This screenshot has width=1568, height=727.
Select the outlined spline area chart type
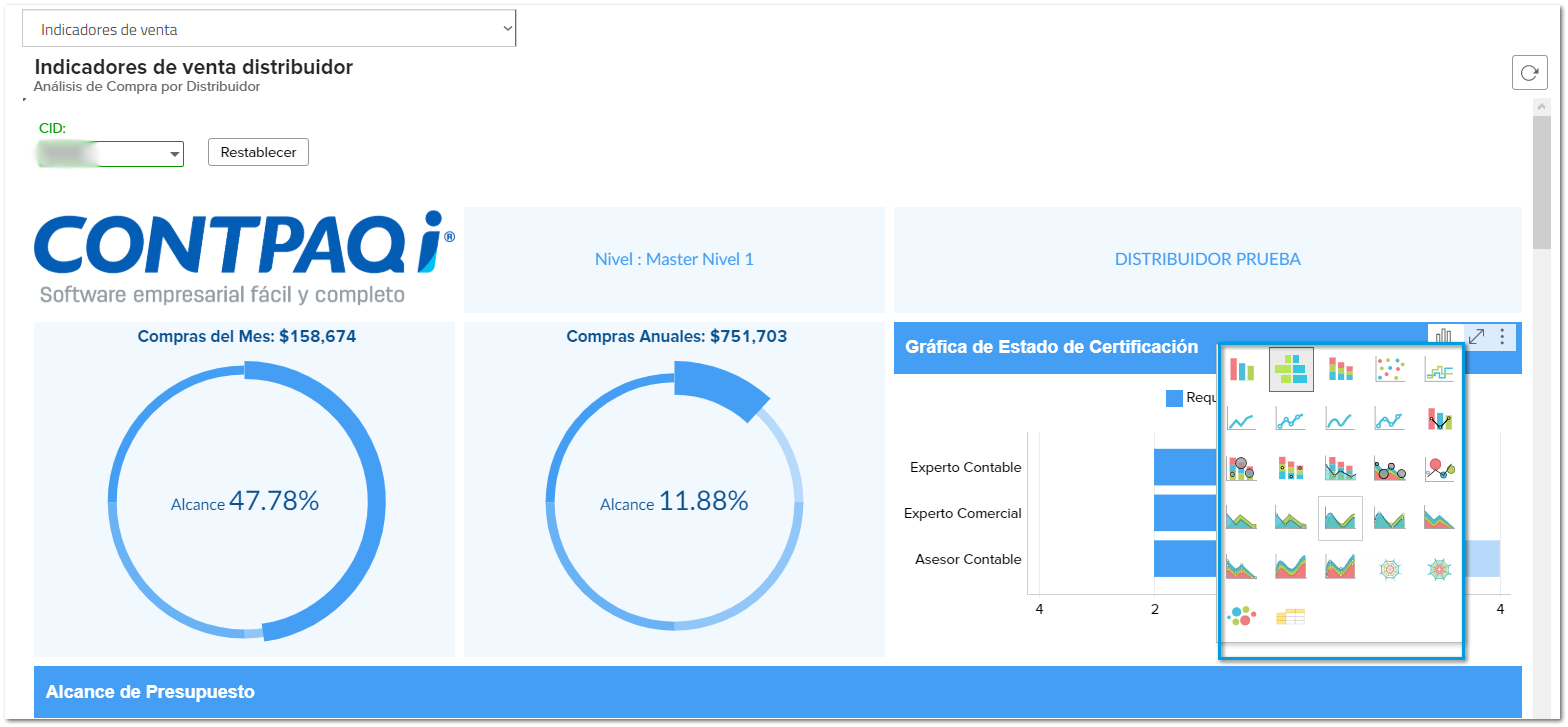point(1340,518)
